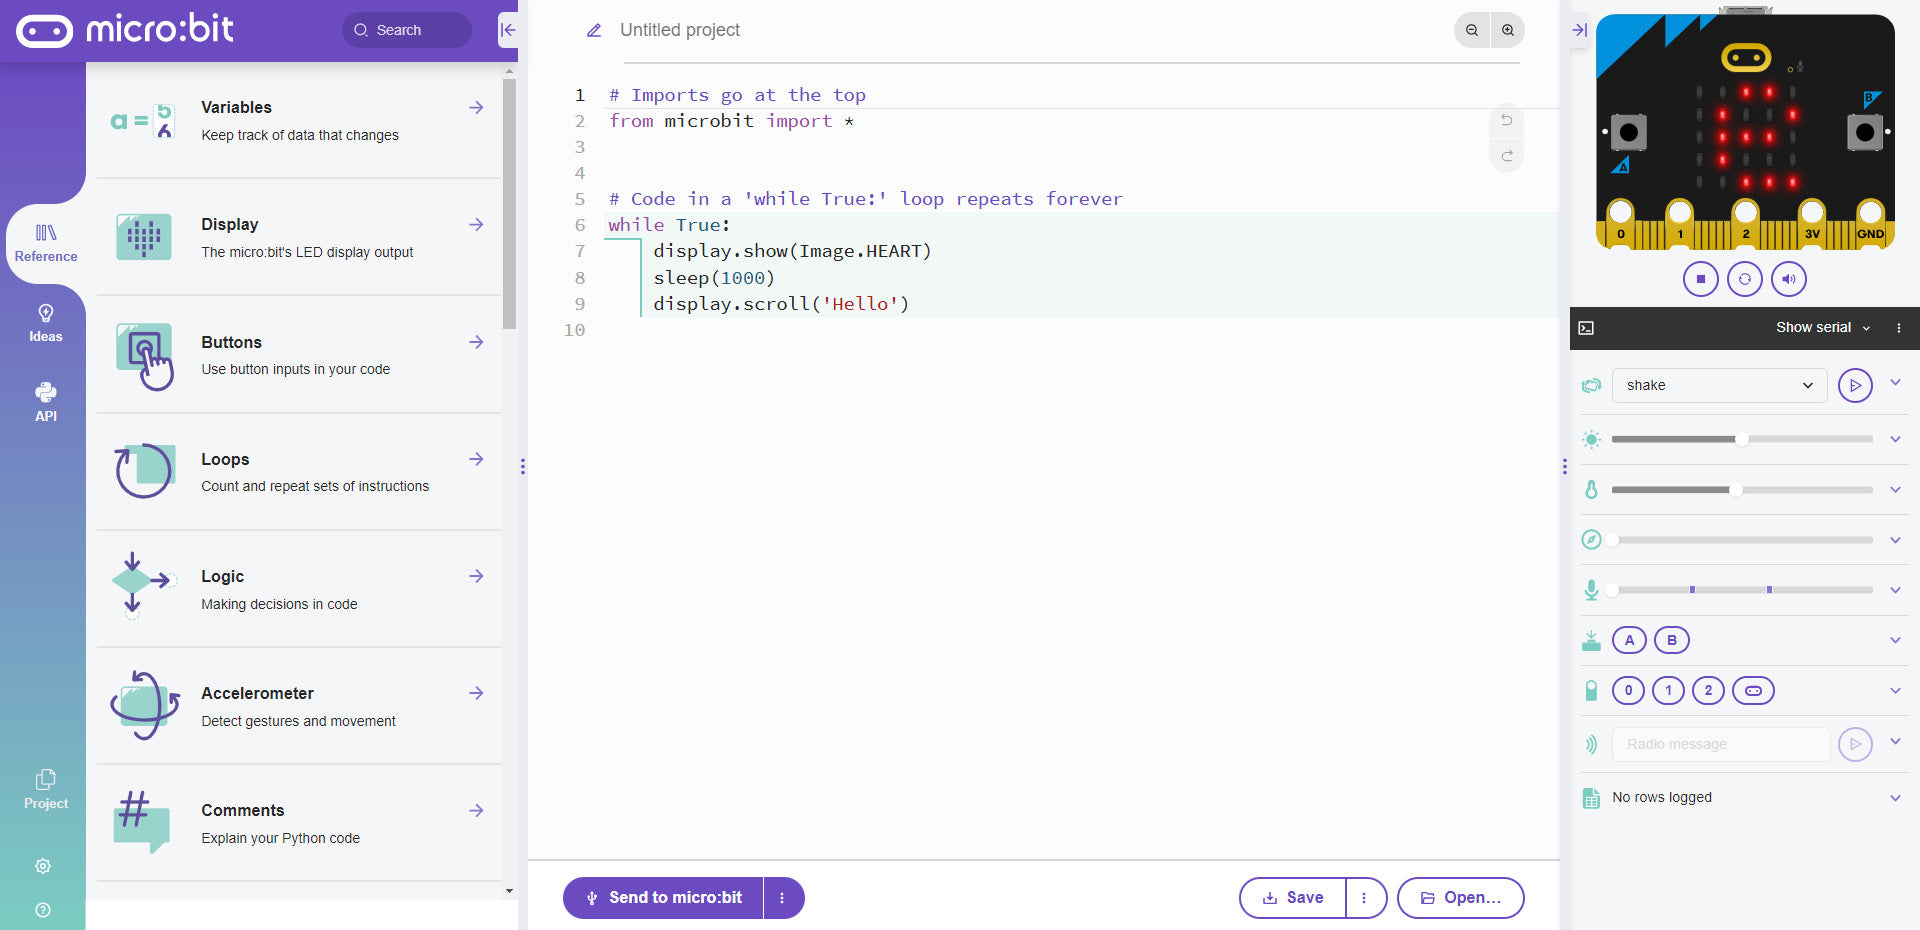Switch to the Reference tab
Image resolution: width=1920 pixels, height=930 pixels.
click(x=45, y=242)
